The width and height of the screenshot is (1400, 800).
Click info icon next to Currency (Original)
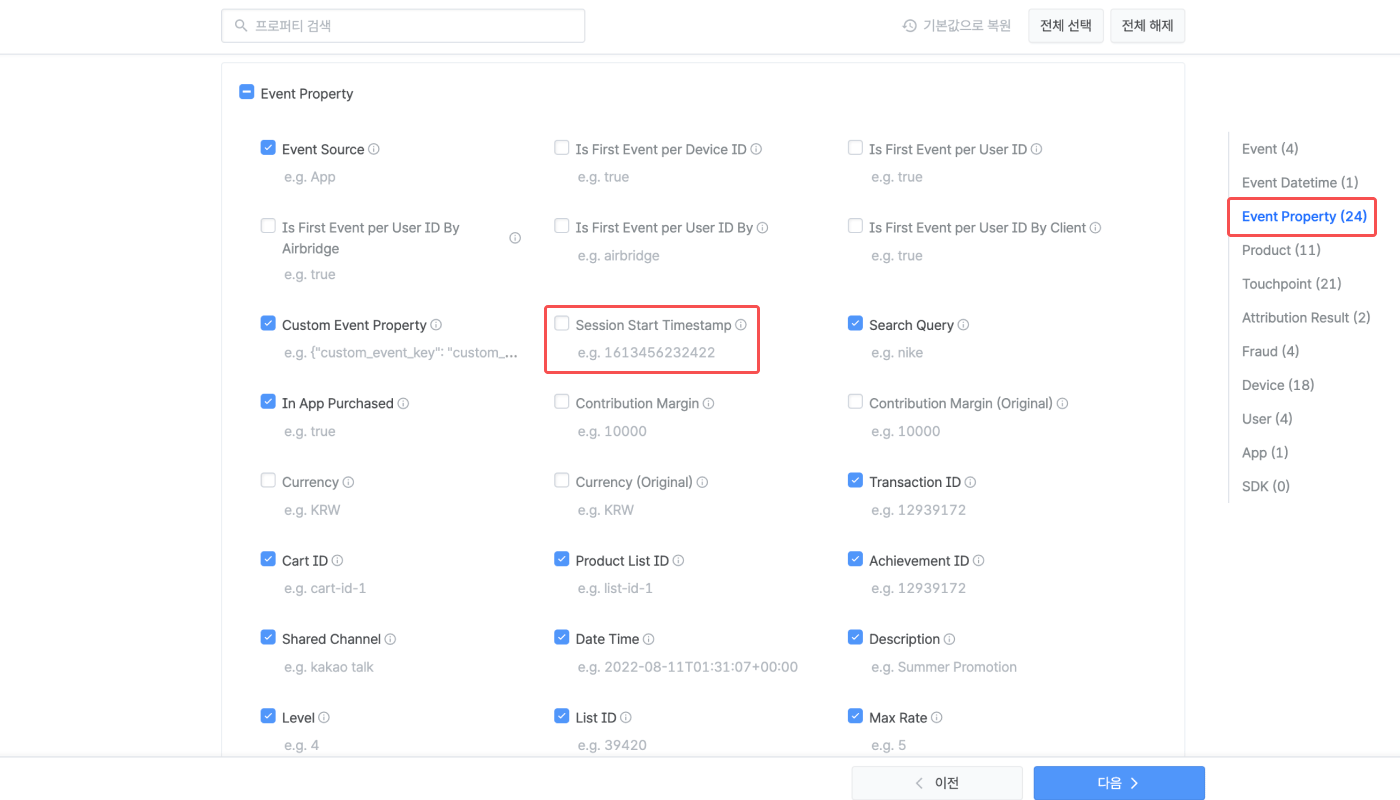click(x=703, y=482)
